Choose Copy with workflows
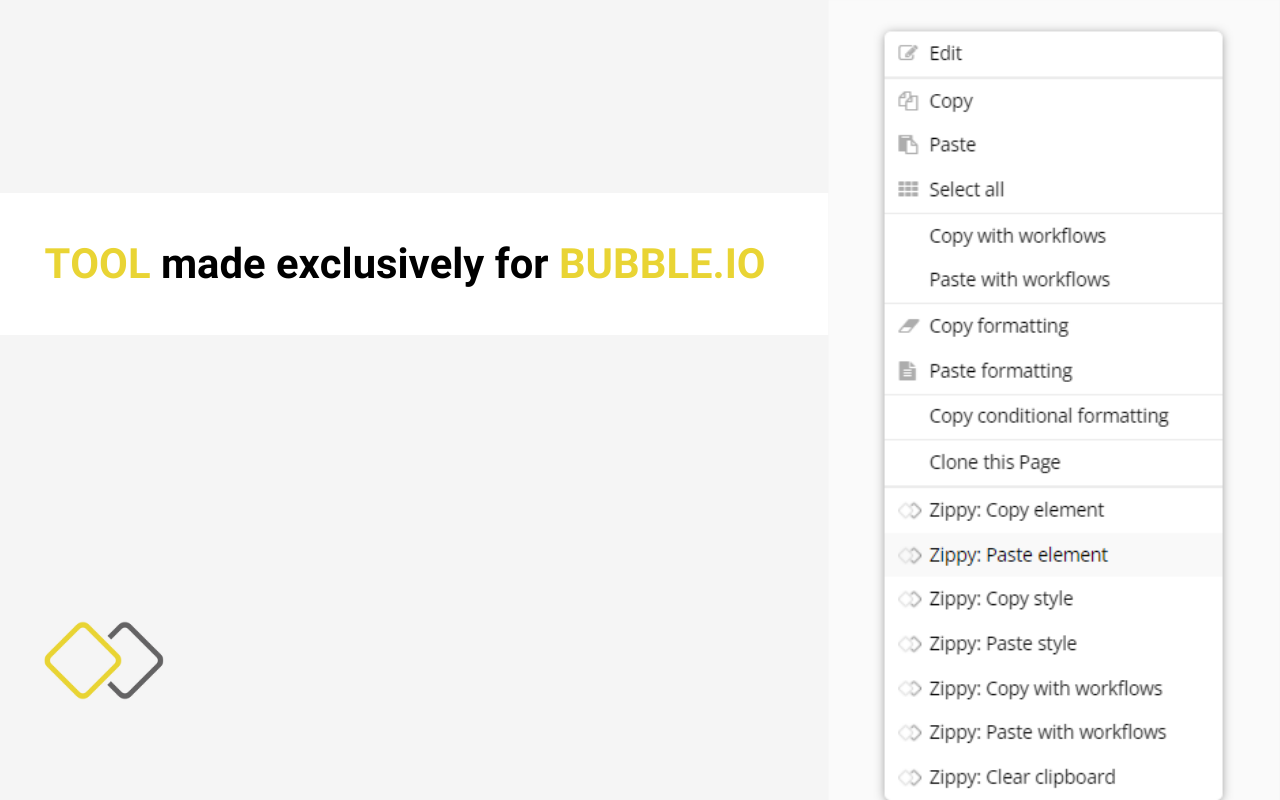Image resolution: width=1280 pixels, height=800 pixels. point(1017,236)
